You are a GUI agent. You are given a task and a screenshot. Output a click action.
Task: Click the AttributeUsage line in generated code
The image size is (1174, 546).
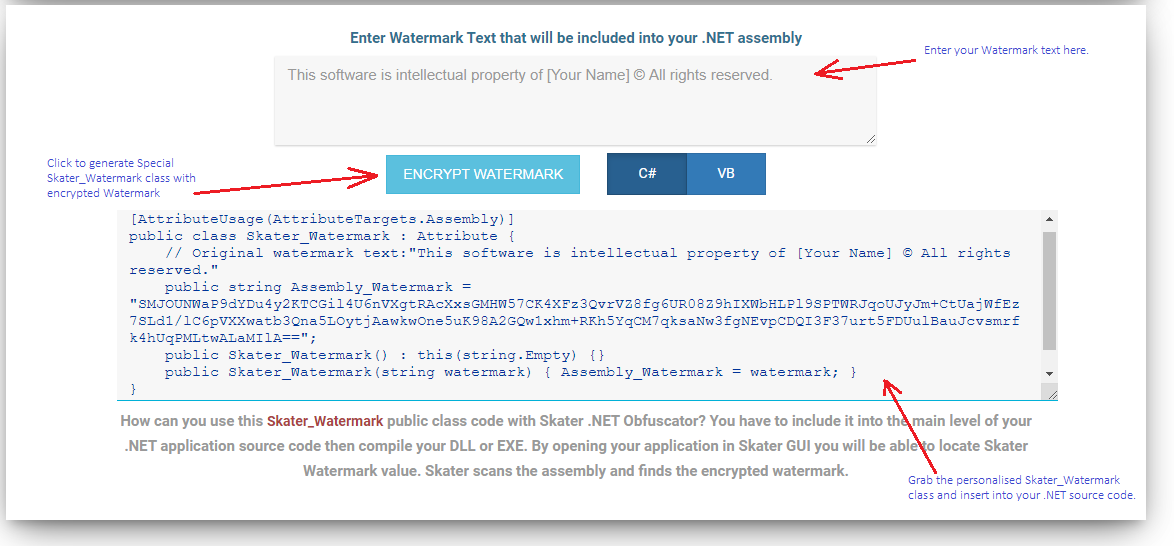click(322, 219)
